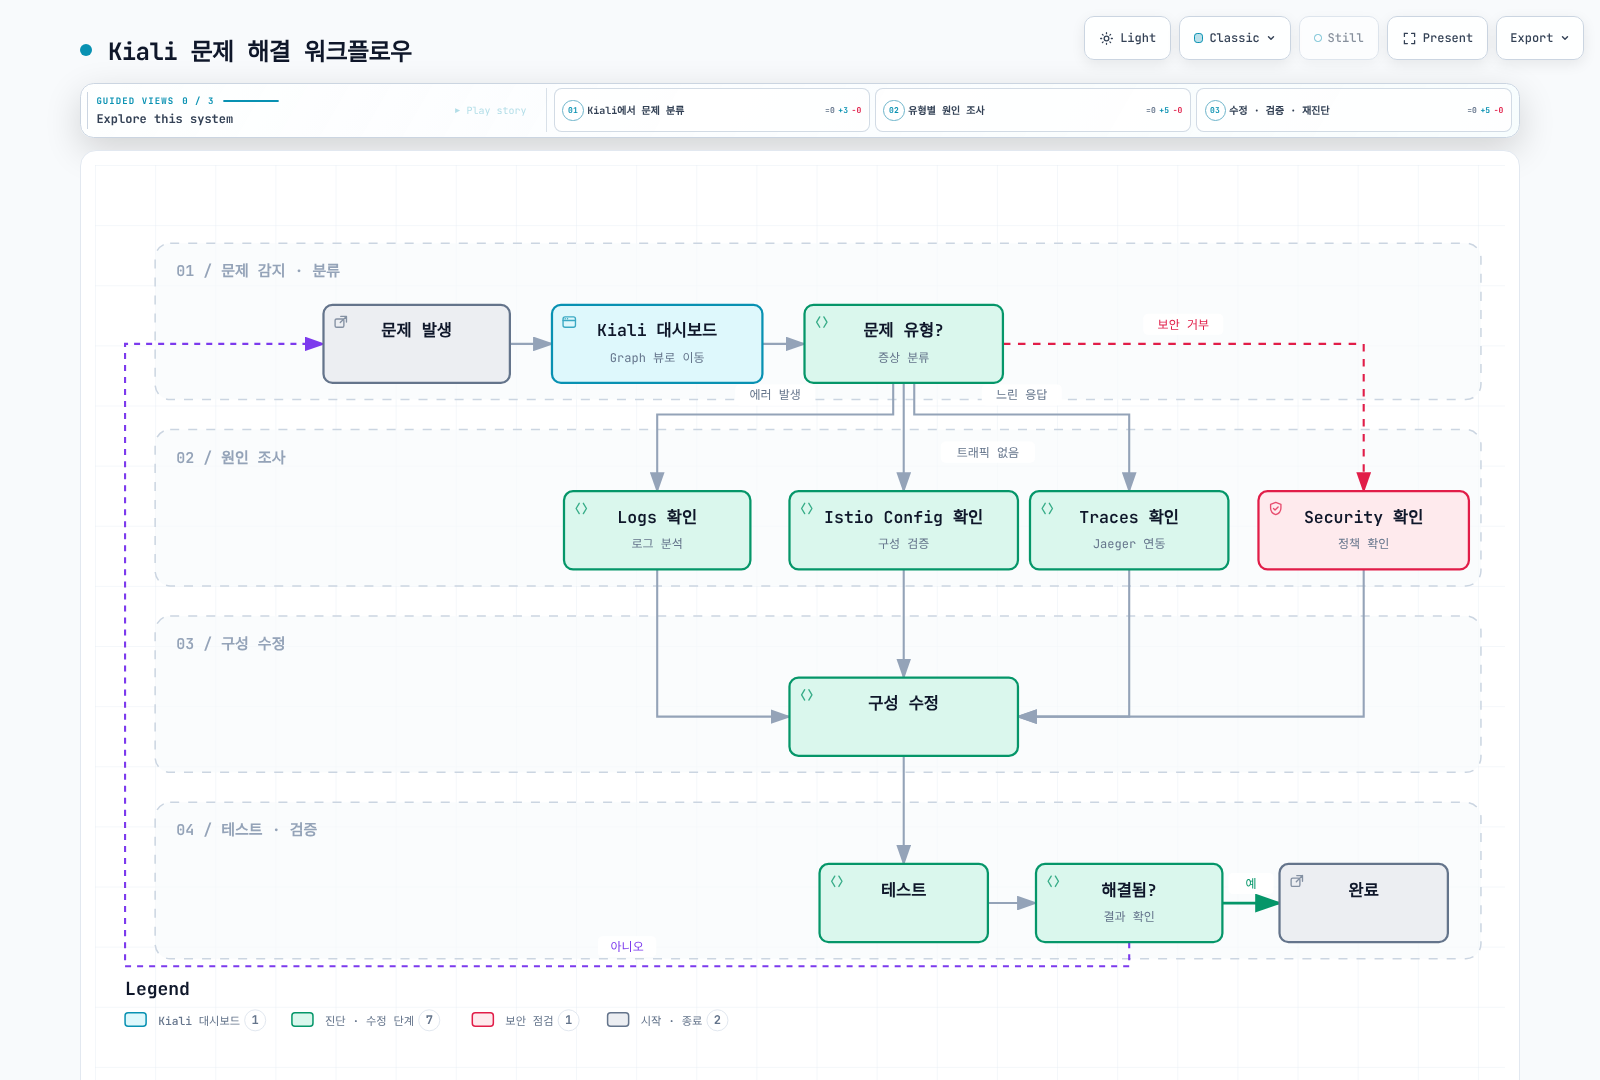Click the Explore this system text
Screen dimensions: 1600x1080
click(165, 119)
